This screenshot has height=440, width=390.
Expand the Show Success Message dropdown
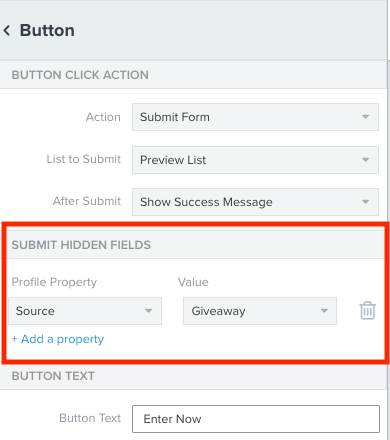point(255,202)
